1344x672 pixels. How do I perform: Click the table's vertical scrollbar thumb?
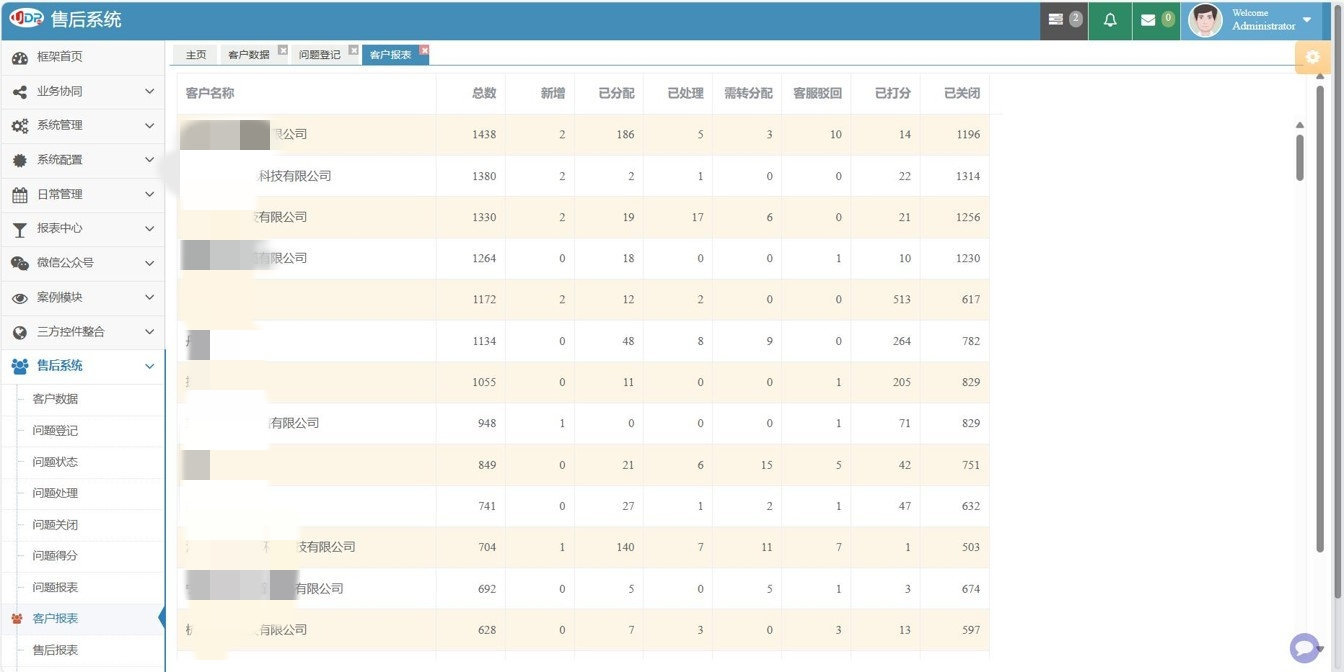pyautogui.click(x=1300, y=157)
